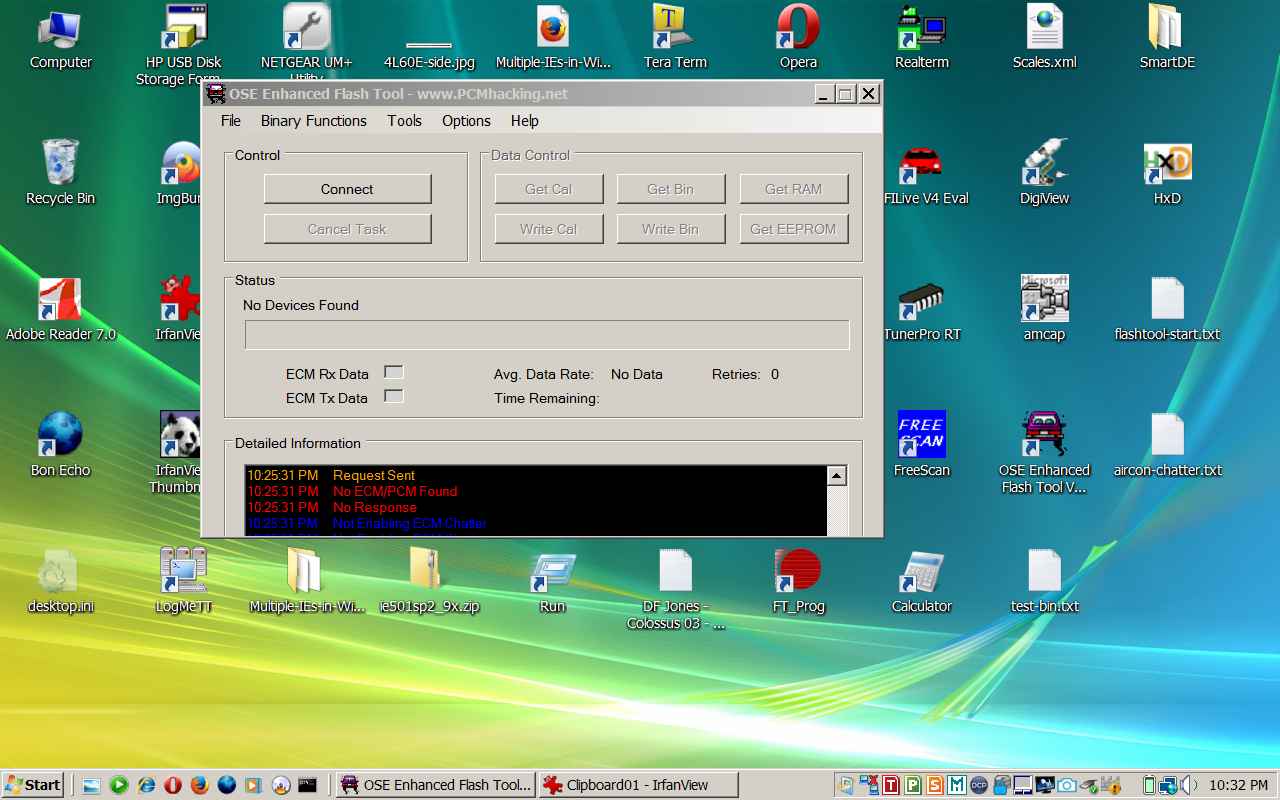Click the 'No ECM/PCM Found' log line
Viewport: 1280px width, 800px height.
click(x=395, y=491)
